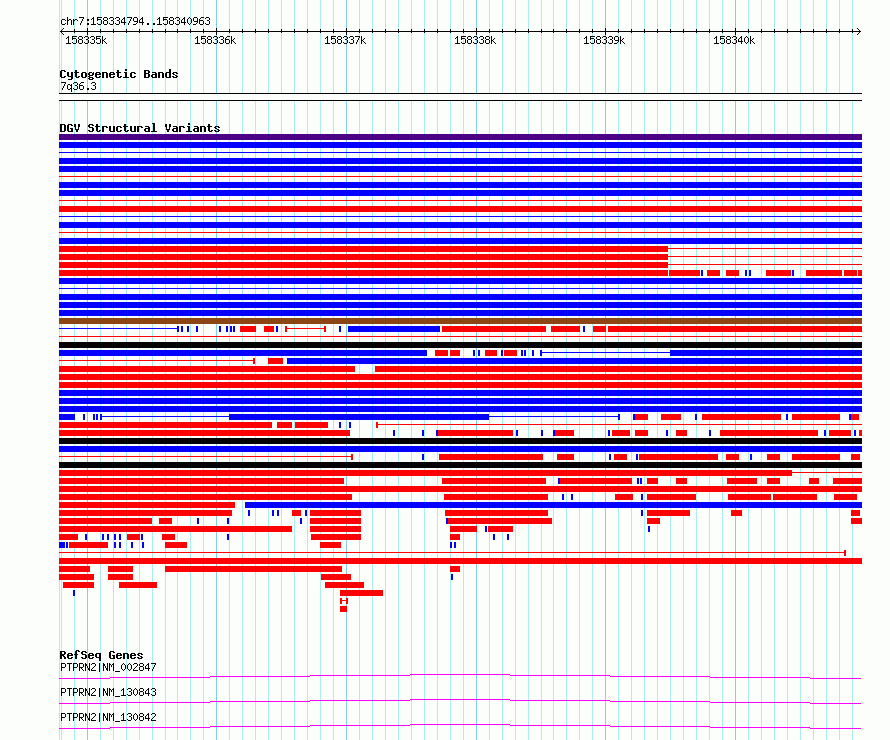Open the DGV Structural Variants track heading
The image size is (890, 740).
pos(140,128)
